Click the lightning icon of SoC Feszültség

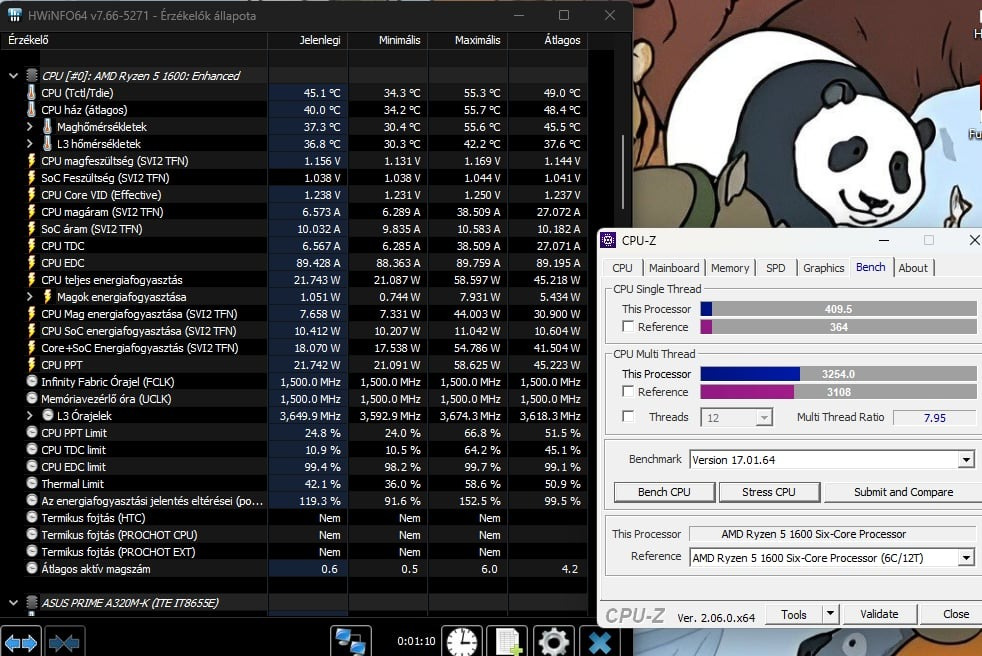[31, 177]
